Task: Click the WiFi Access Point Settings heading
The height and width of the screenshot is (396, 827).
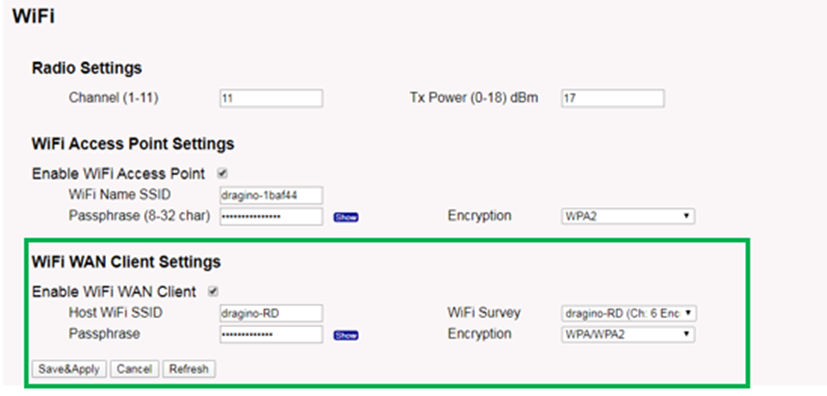Action: pyautogui.click(x=133, y=143)
